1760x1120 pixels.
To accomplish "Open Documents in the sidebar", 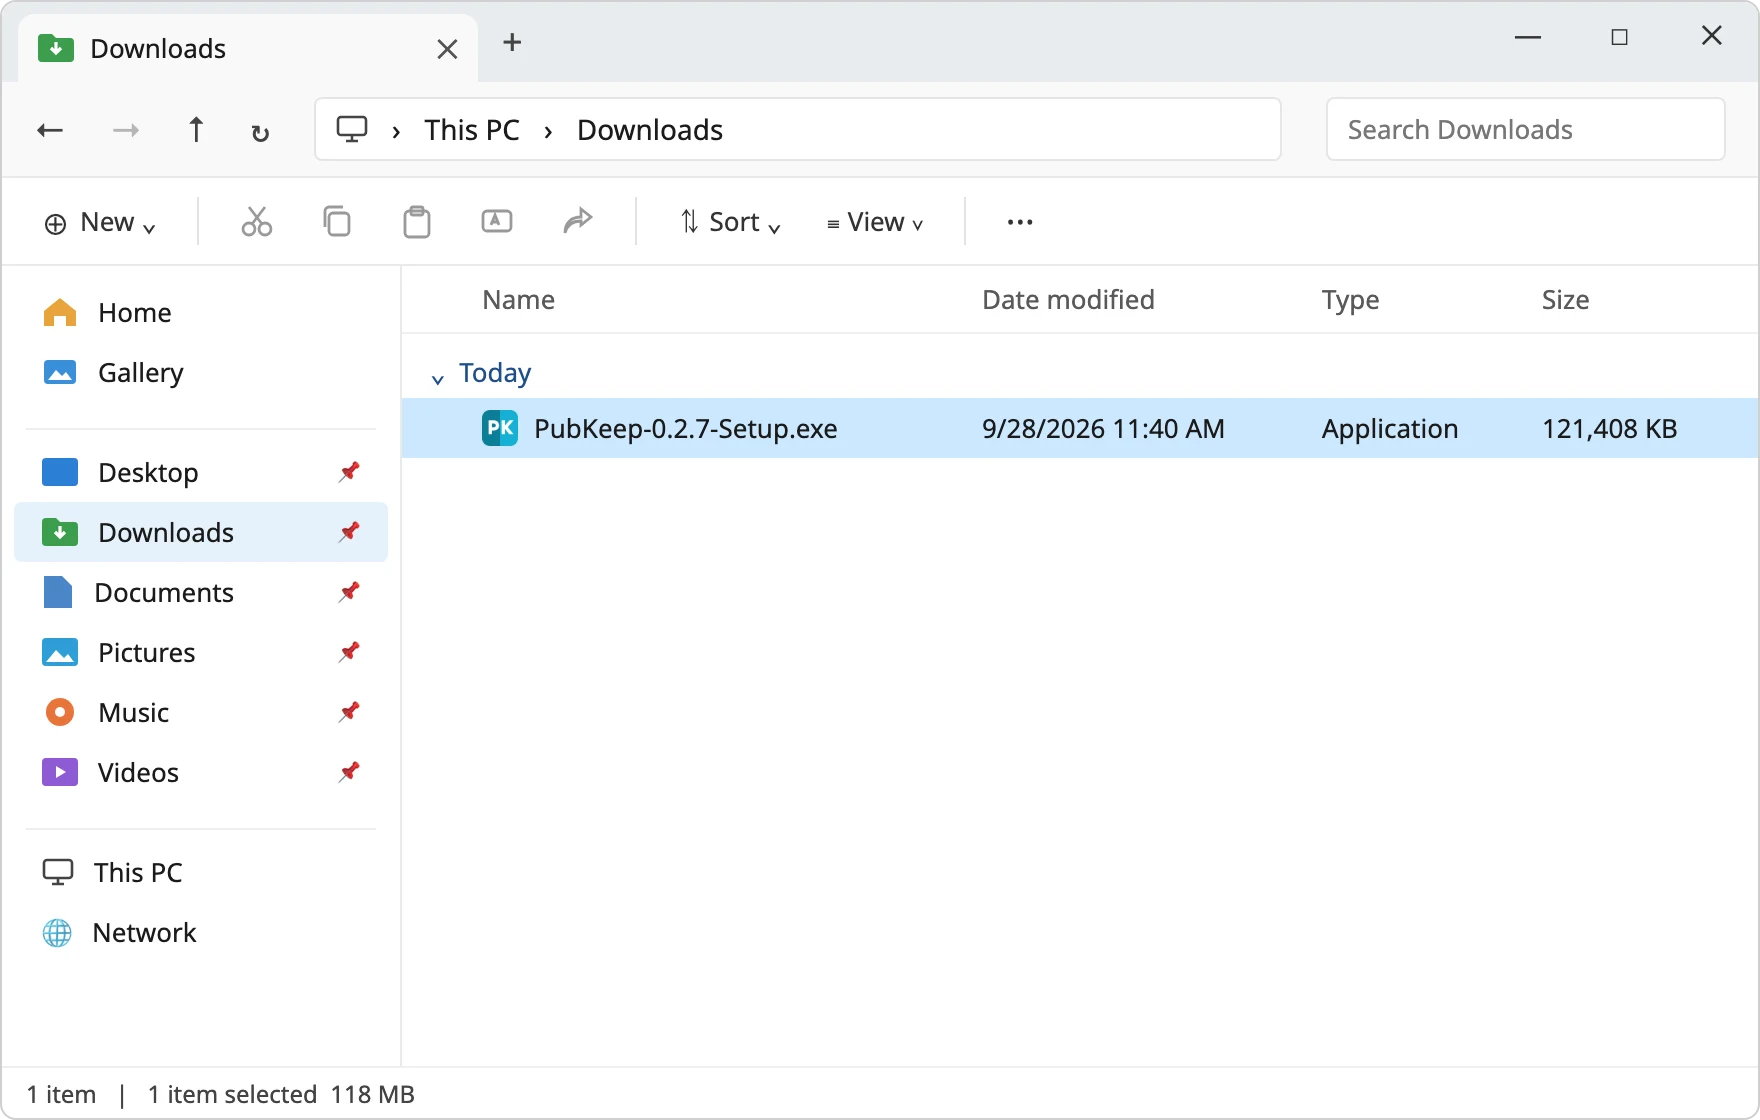I will click(x=201, y=592).
